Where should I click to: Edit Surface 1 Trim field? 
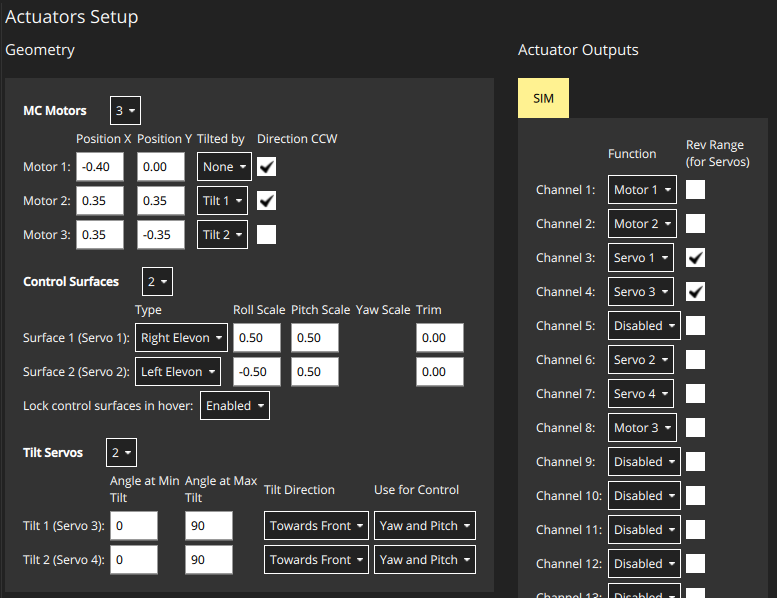[440, 337]
